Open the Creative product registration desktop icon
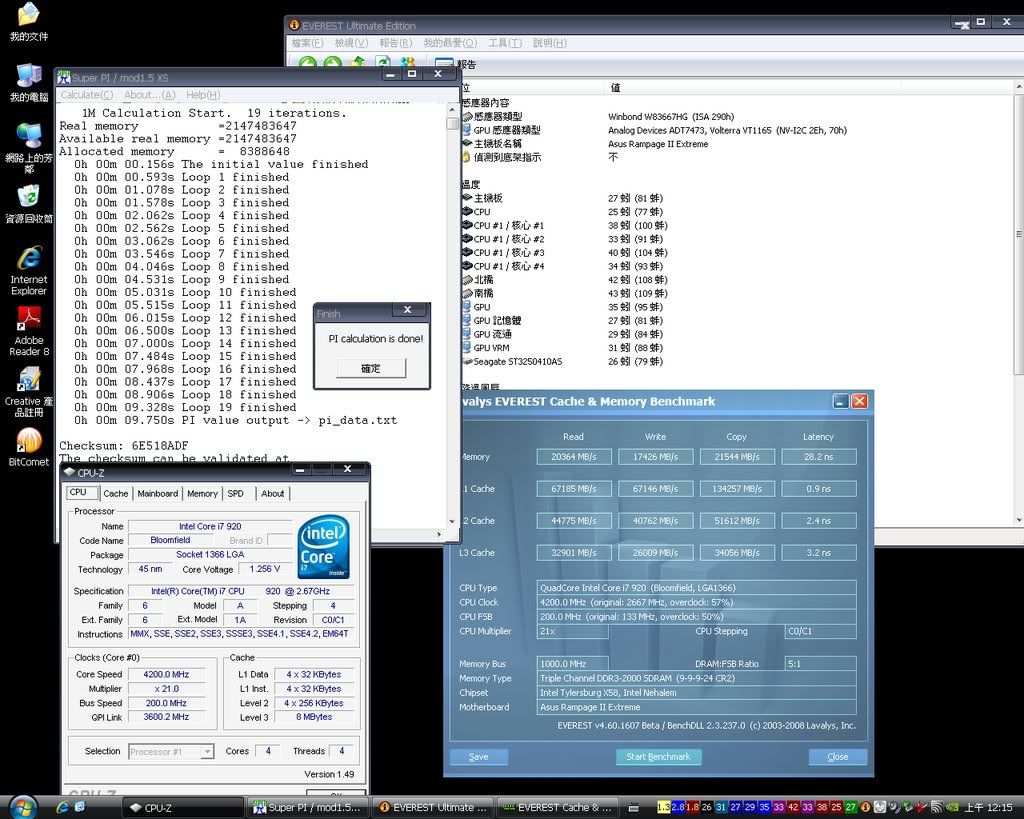This screenshot has width=1024, height=819. click(x=29, y=392)
